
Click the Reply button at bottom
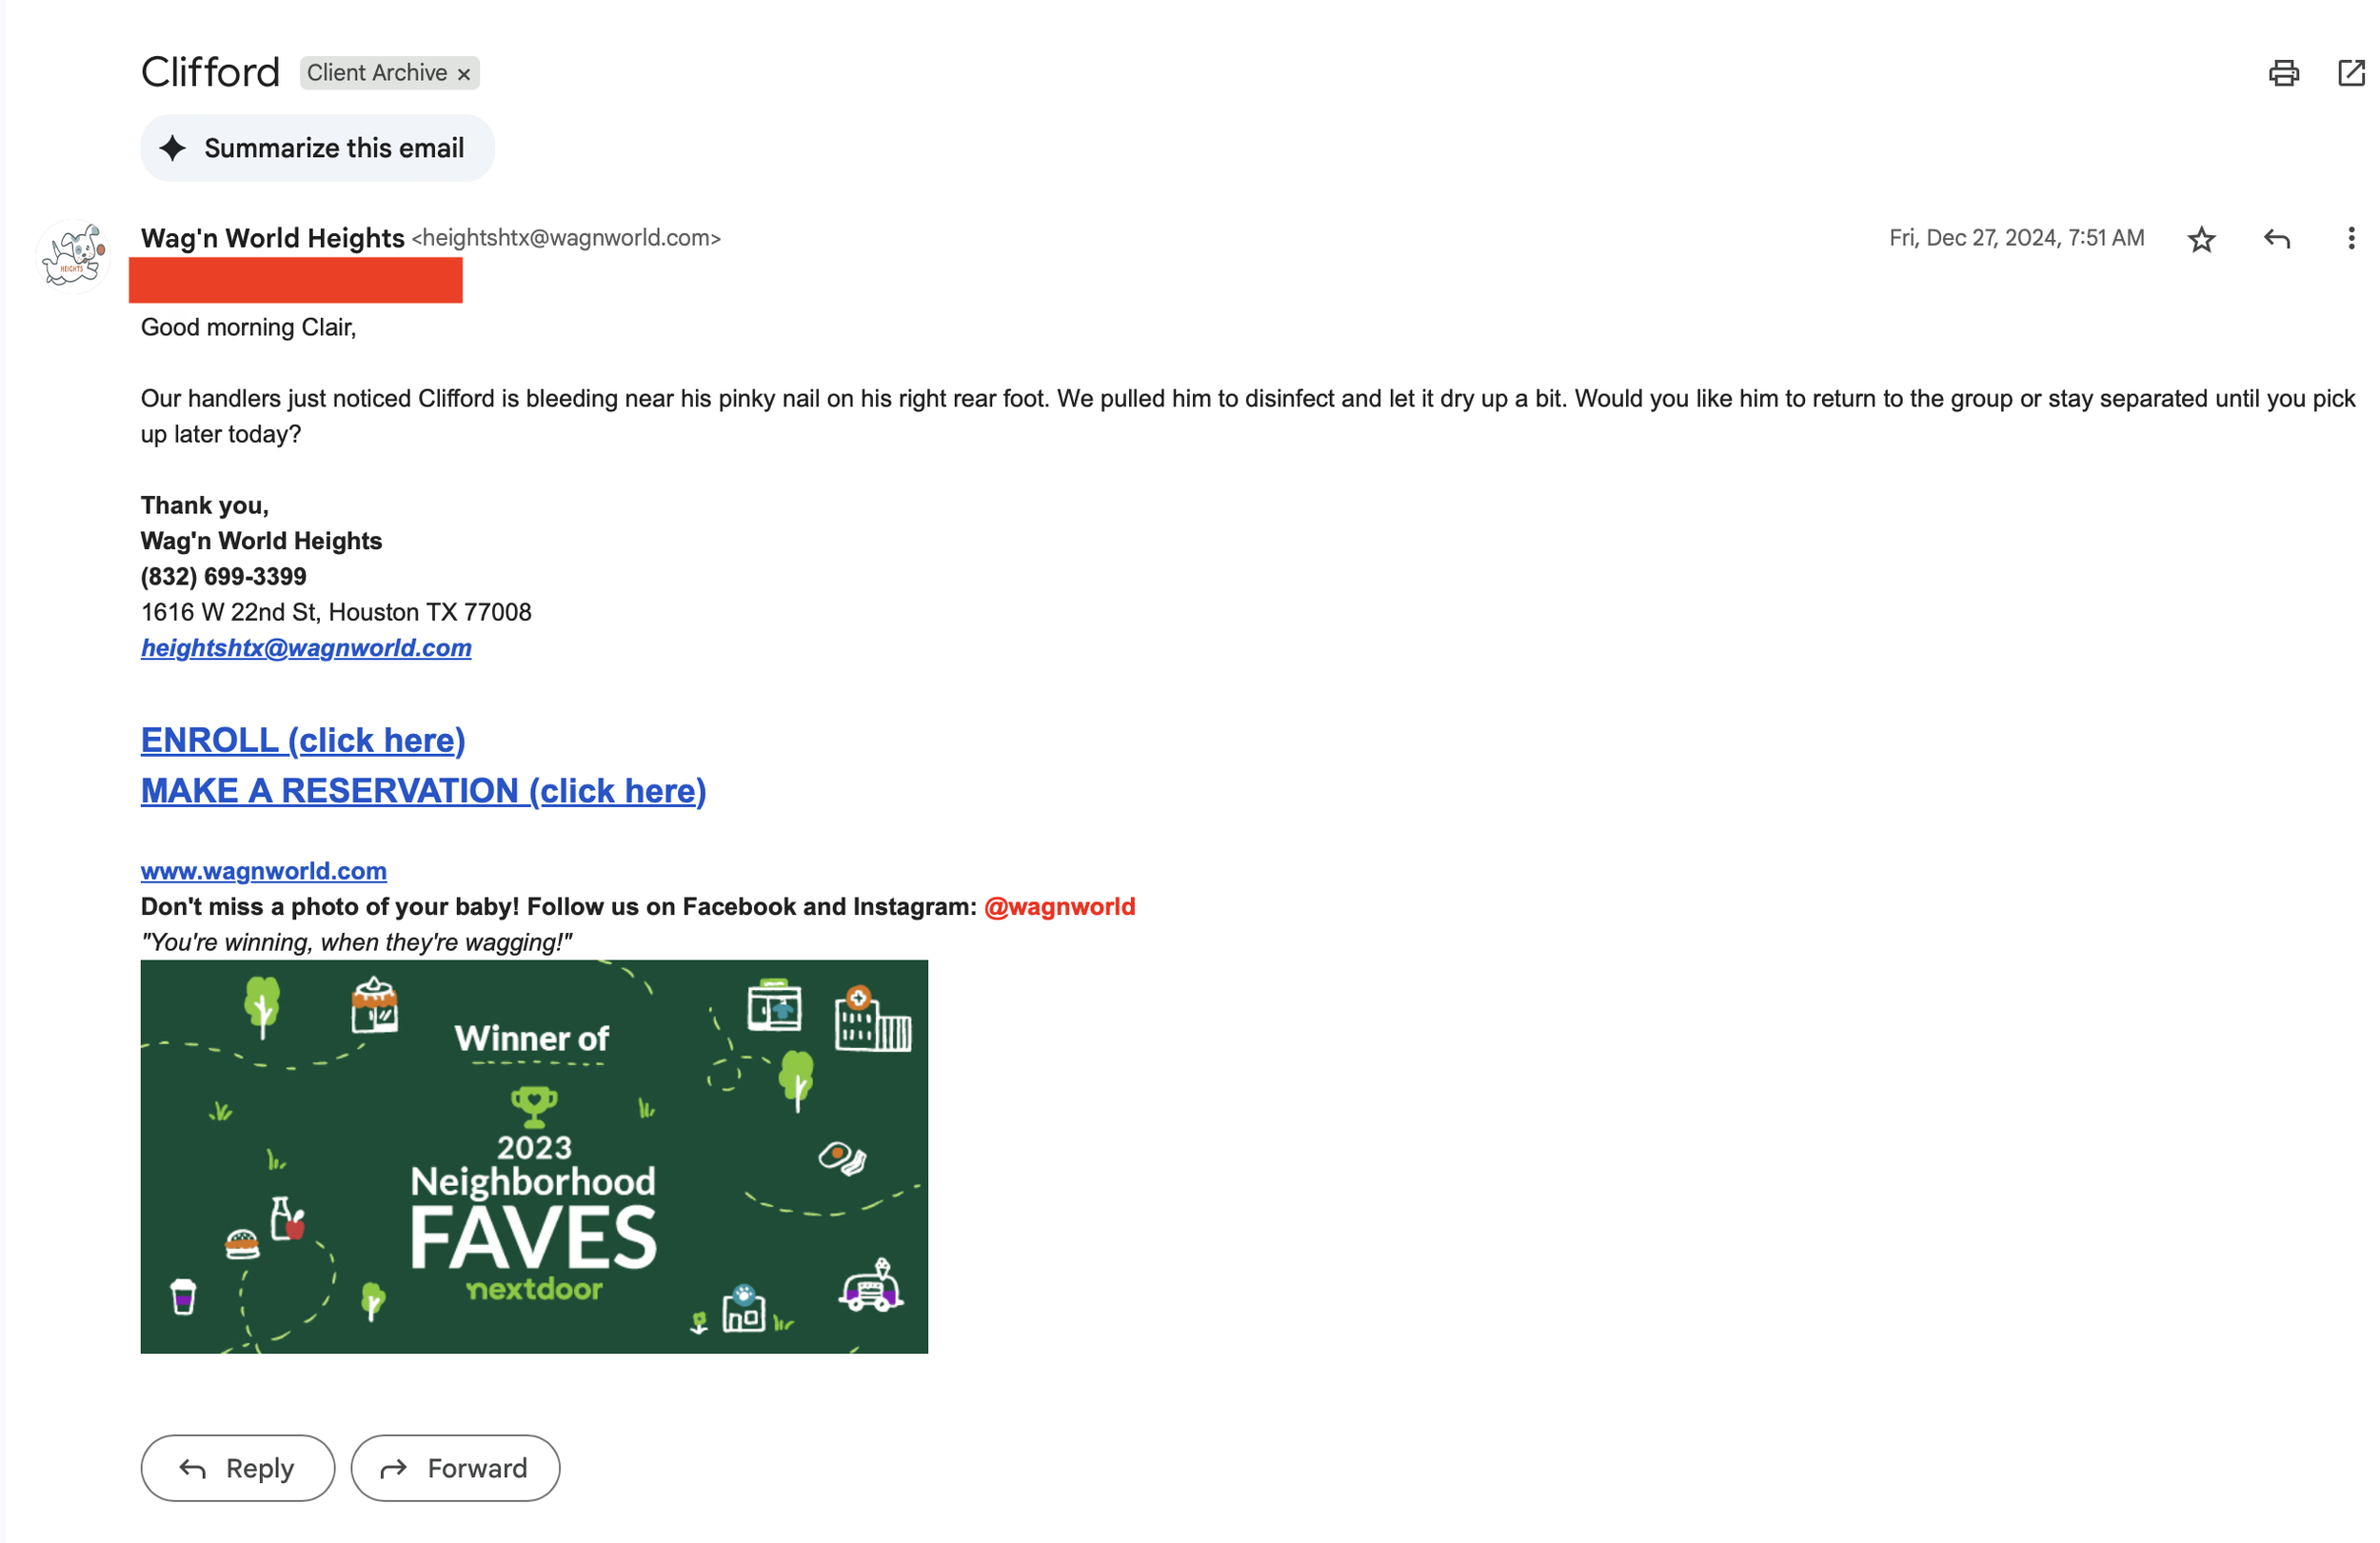tap(238, 1468)
